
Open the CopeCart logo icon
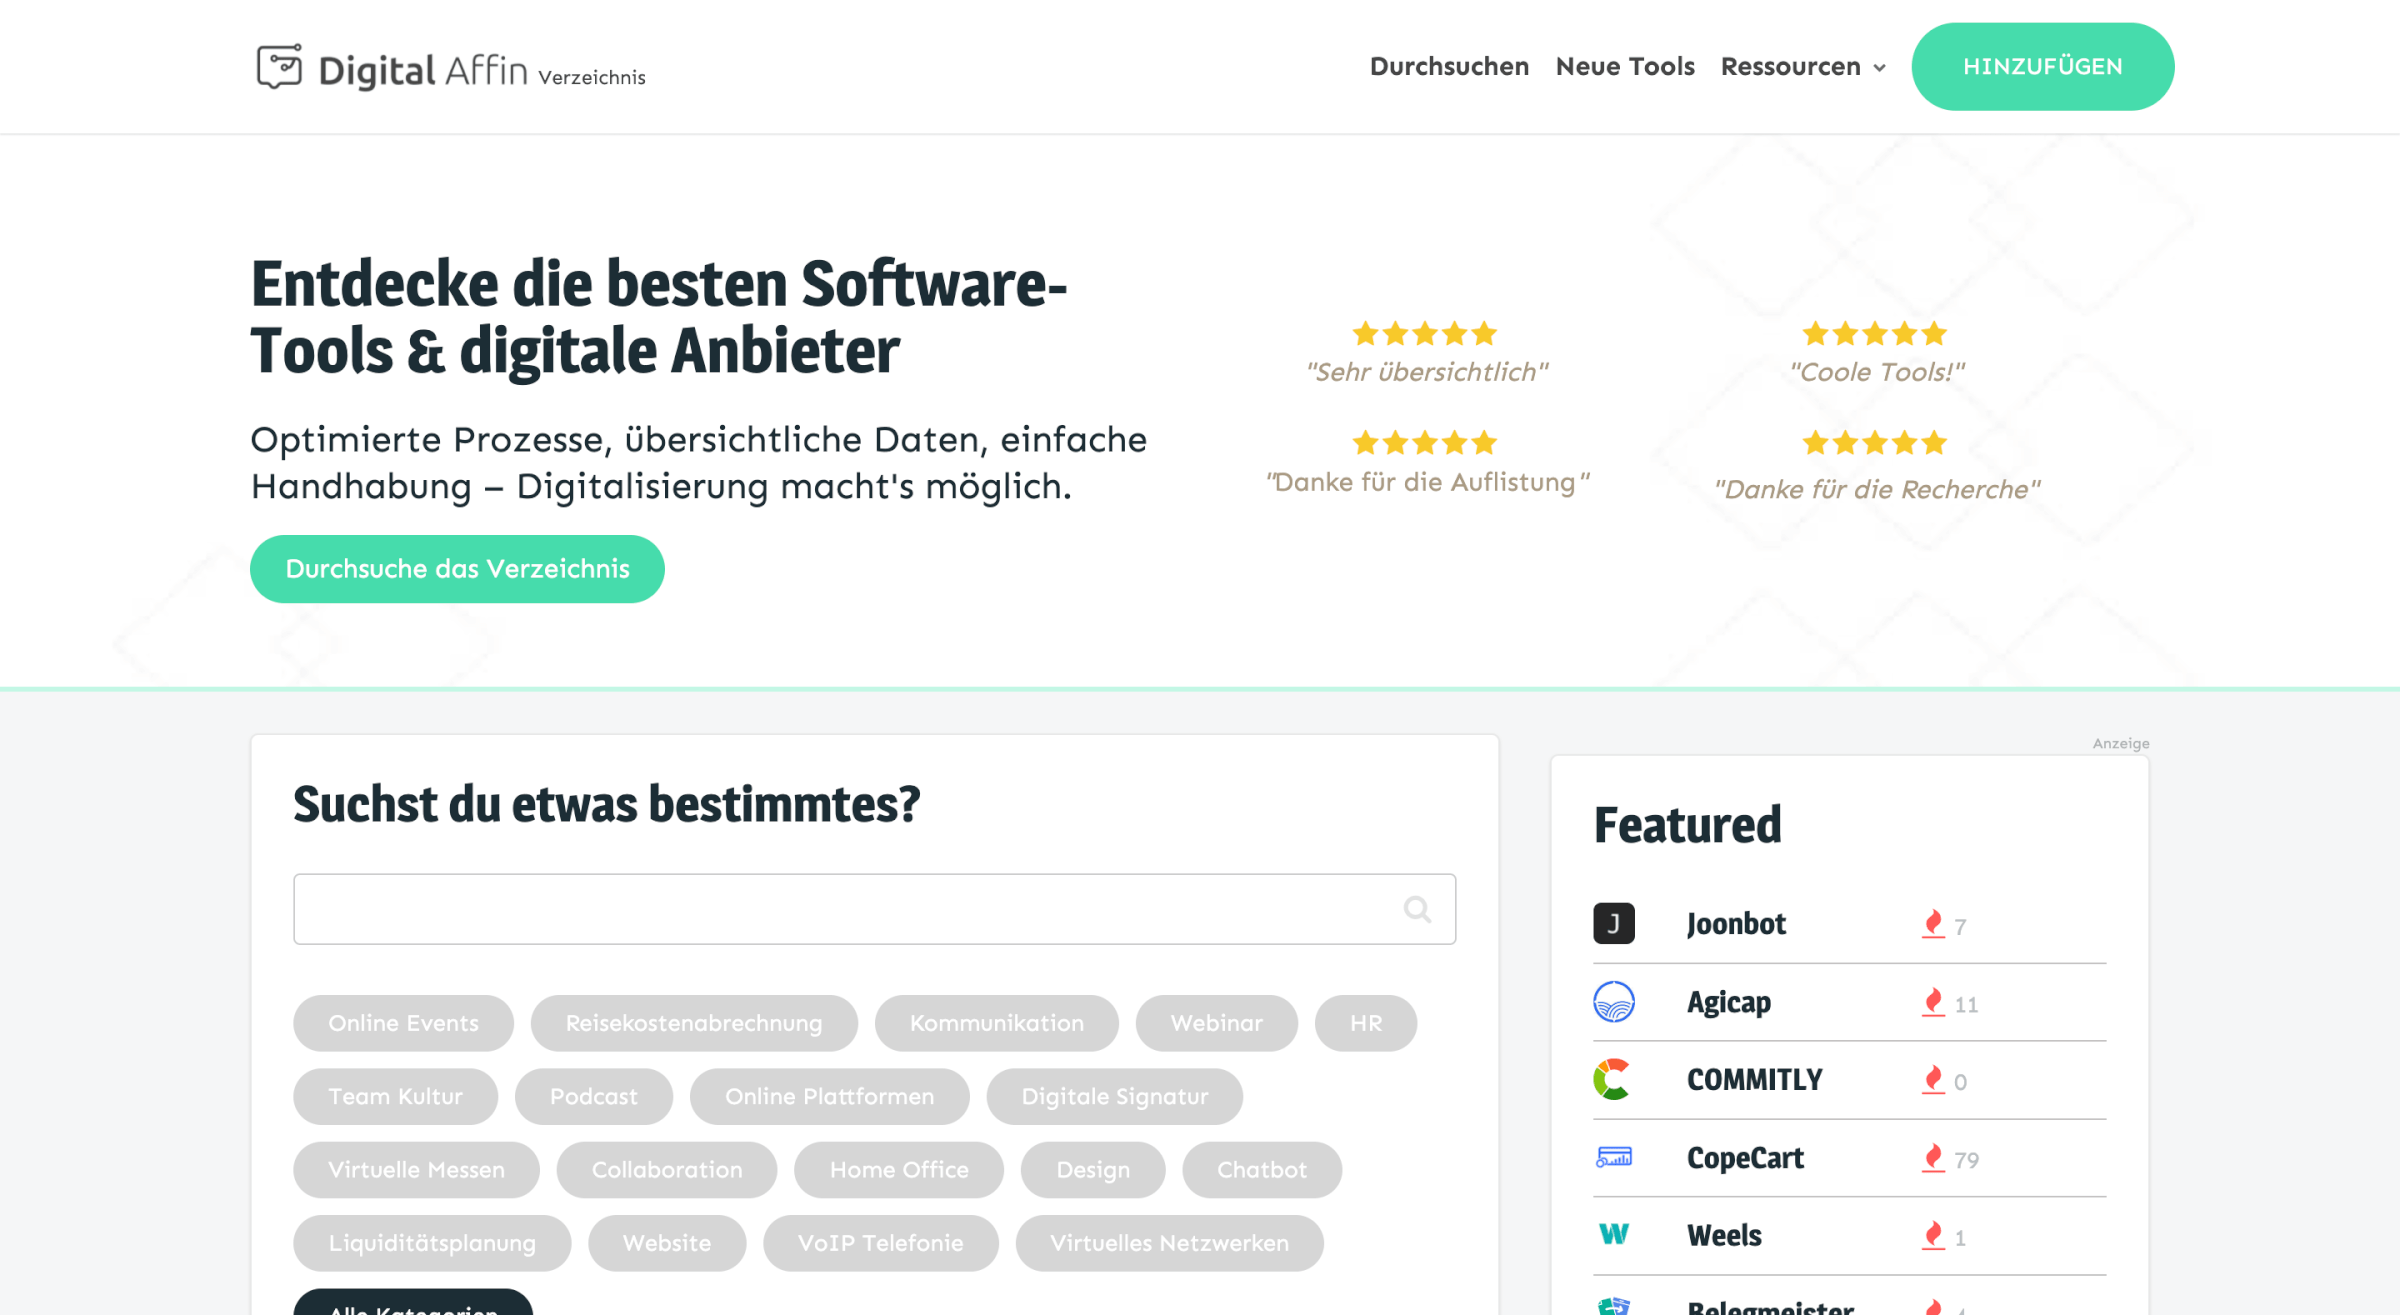click(1613, 1157)
